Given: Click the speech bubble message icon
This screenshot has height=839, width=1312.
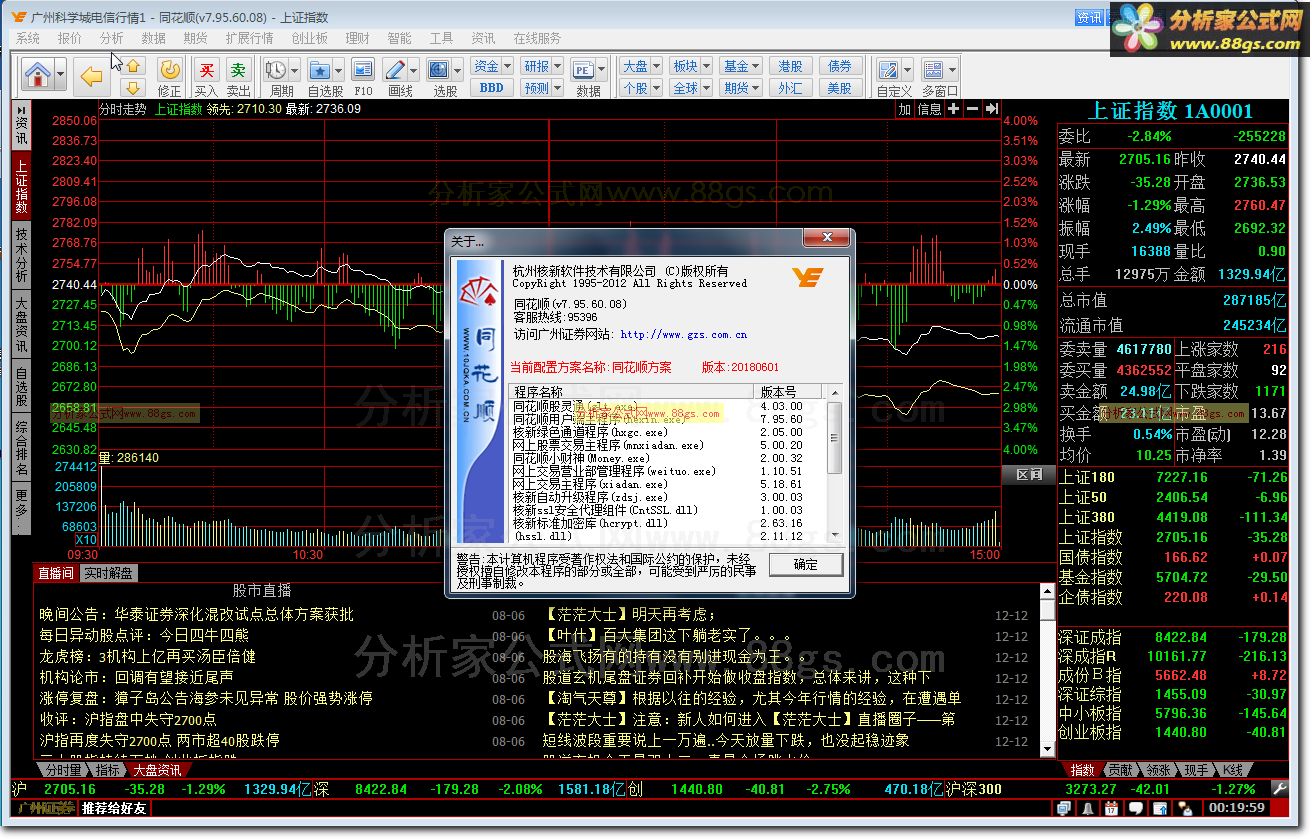Looking at the screenshot, I should pos(1134,807).
